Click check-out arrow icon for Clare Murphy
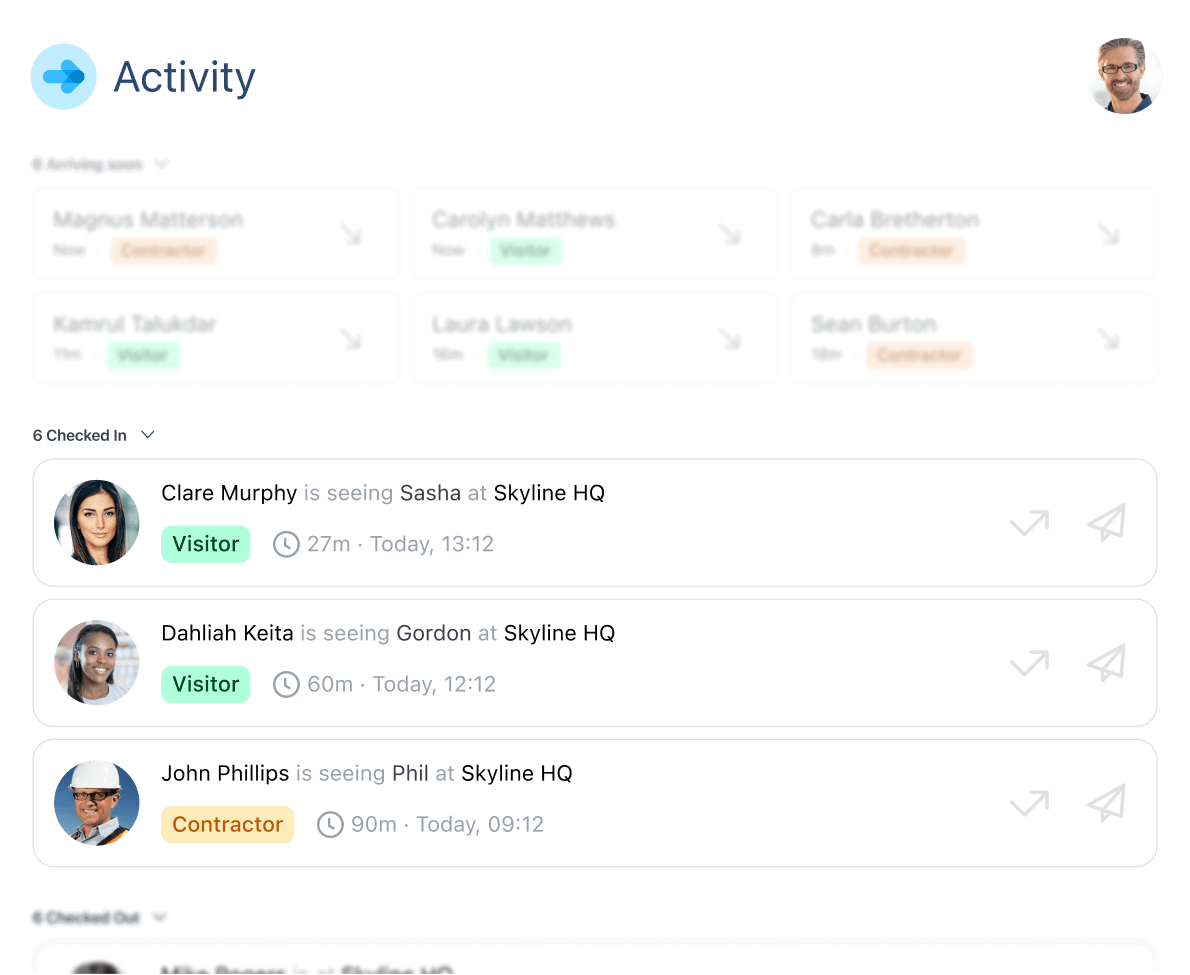Viewport: 1190px width, 975px height. click(1029, 522)
